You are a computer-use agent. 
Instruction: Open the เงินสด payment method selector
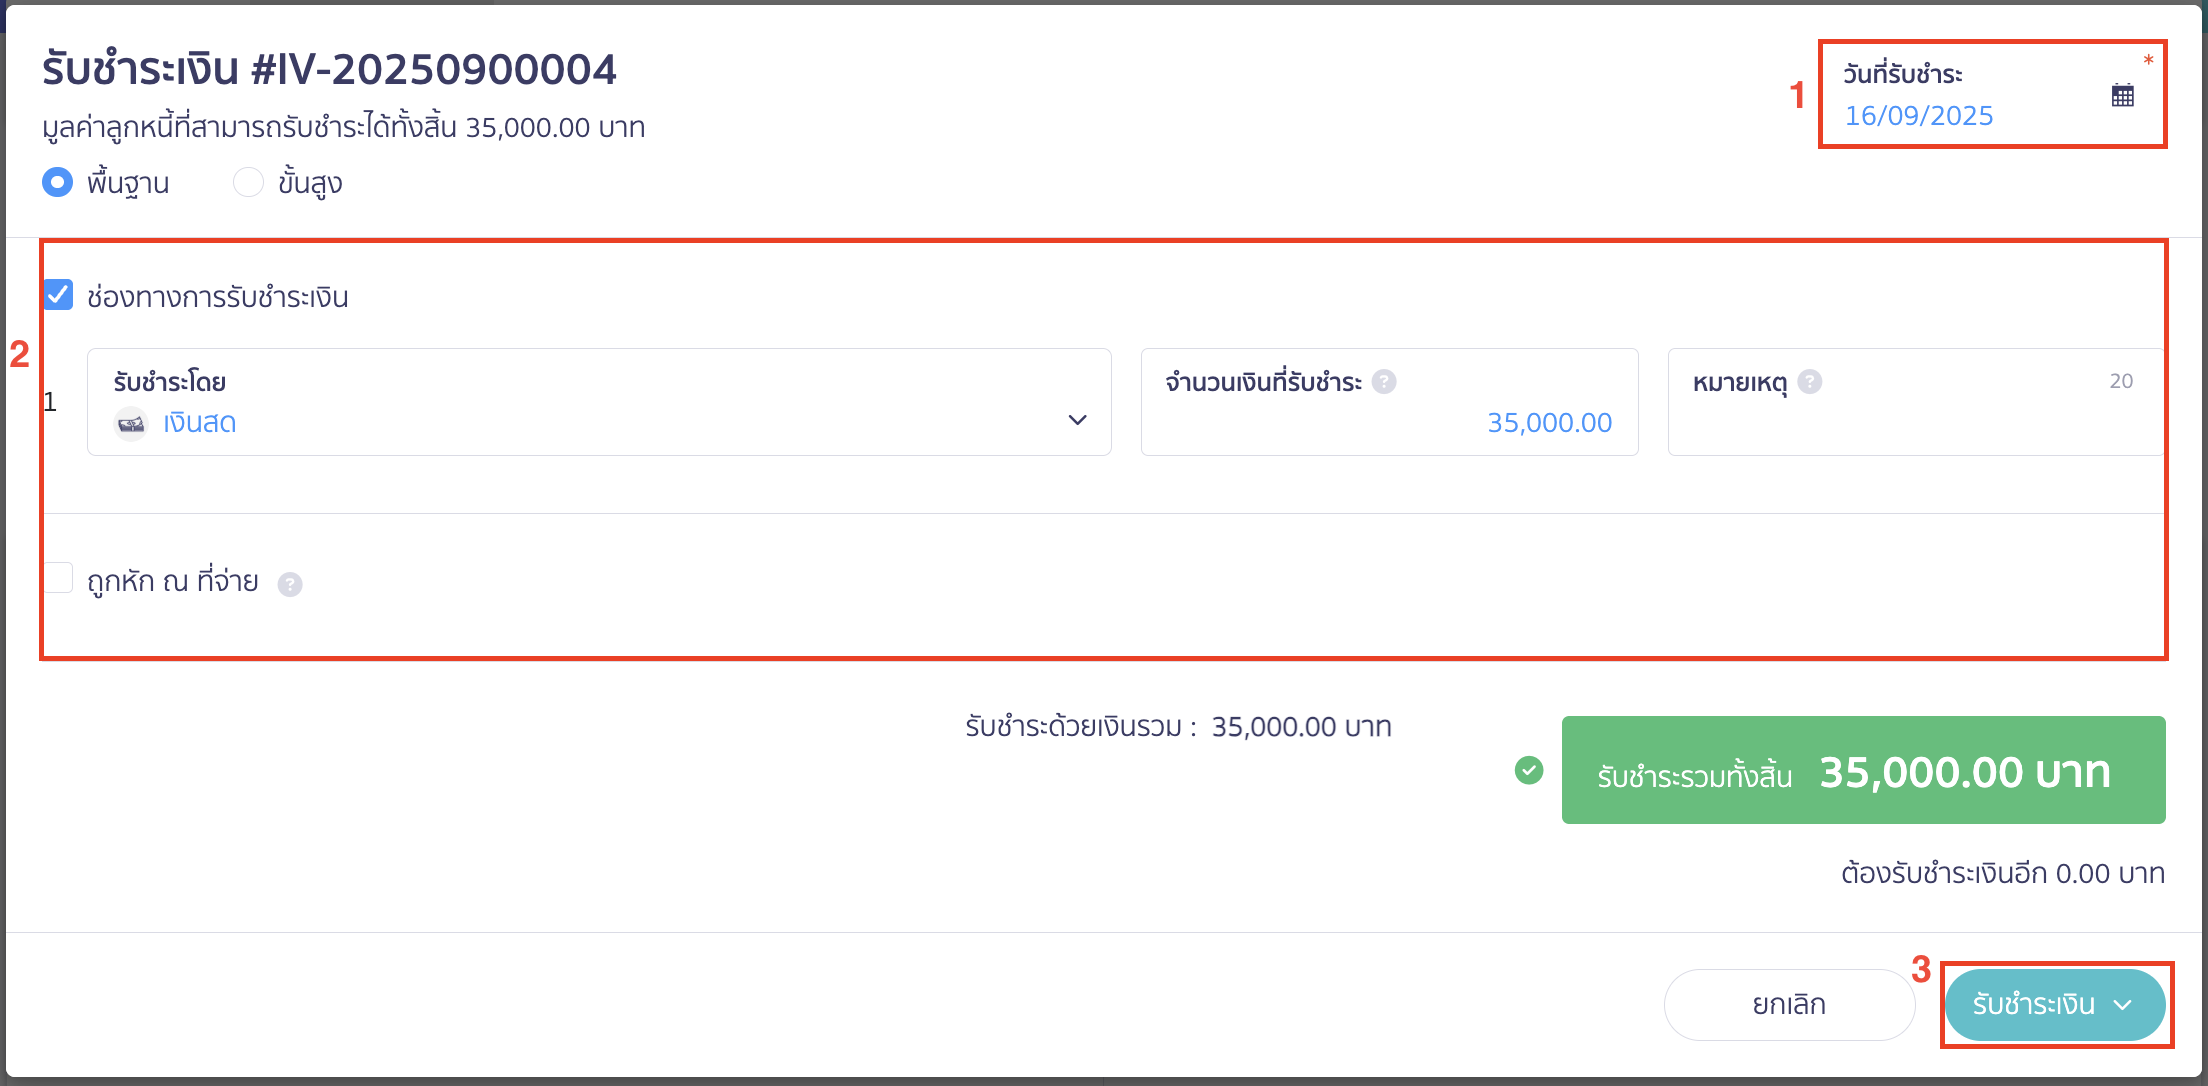pyautogui.click(x=599, y=402)
